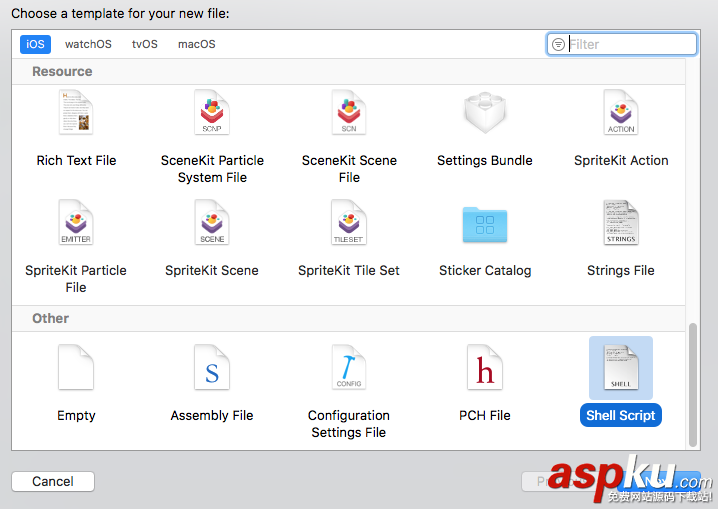Pick the Settings Bundle template
The image size is (718, 509).
[485, 113]
